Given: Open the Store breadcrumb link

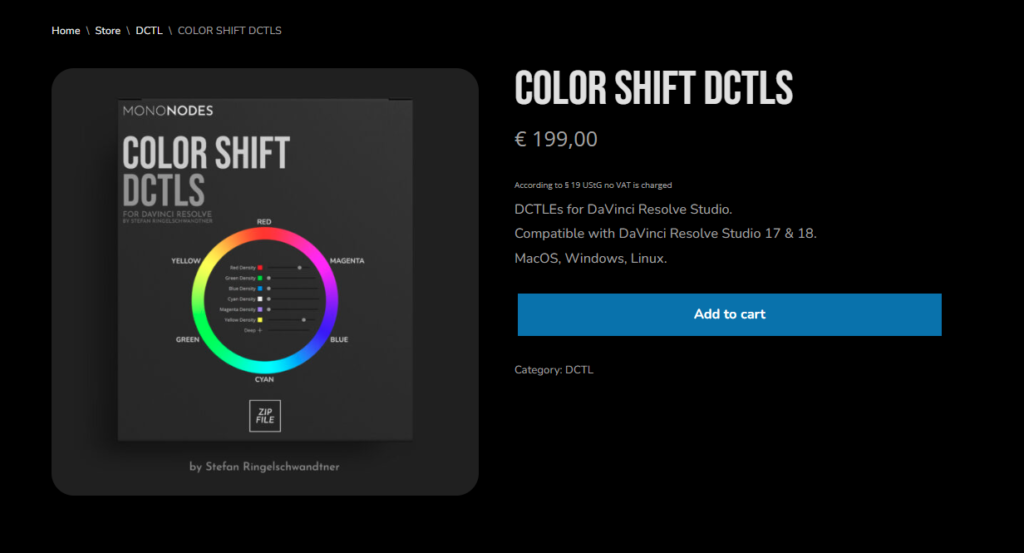Looking at the screenshot, I should 108,31.
